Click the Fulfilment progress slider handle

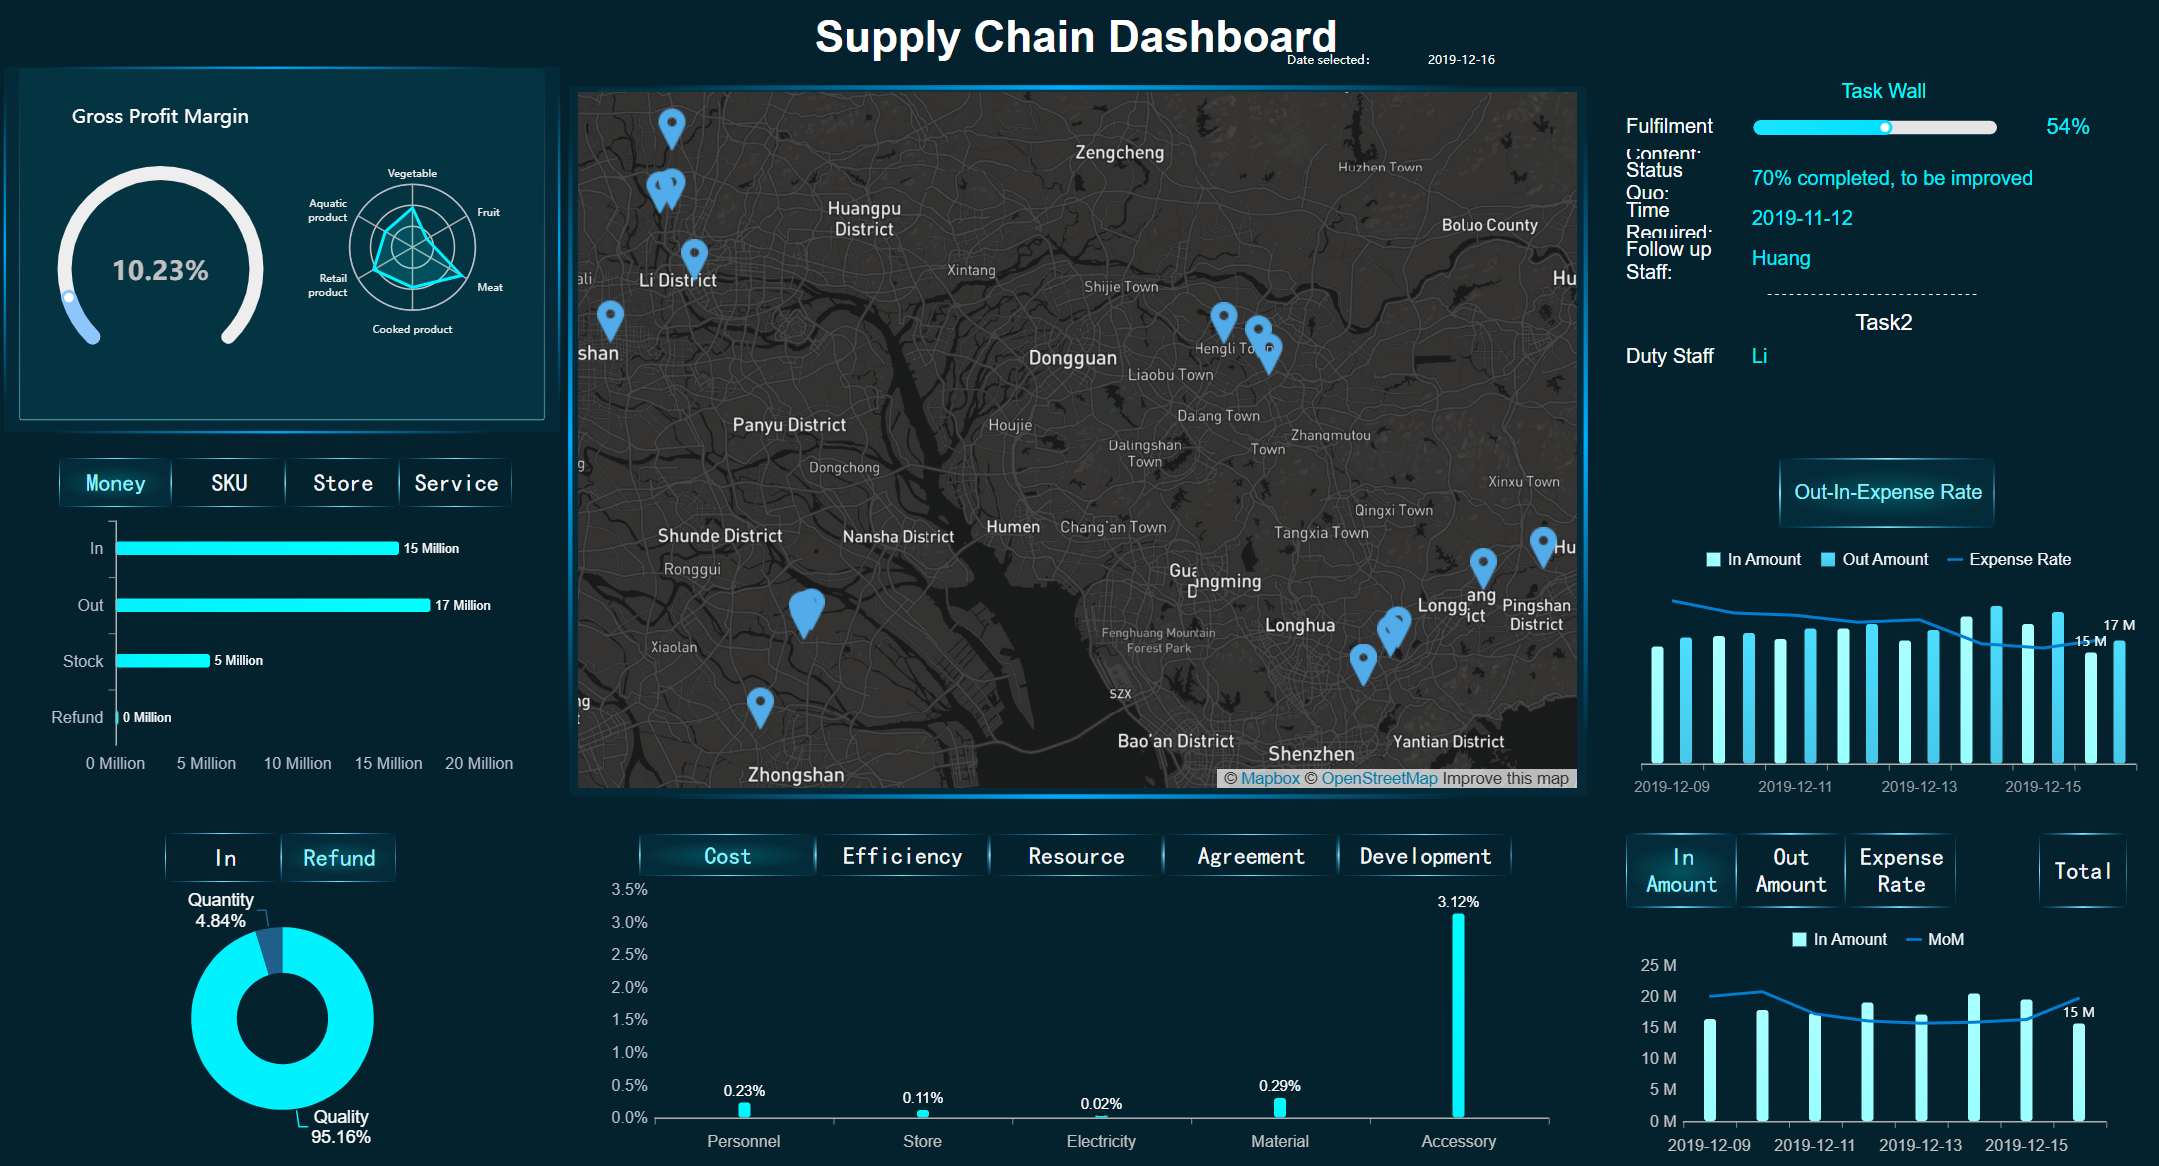coord(1885,127)
